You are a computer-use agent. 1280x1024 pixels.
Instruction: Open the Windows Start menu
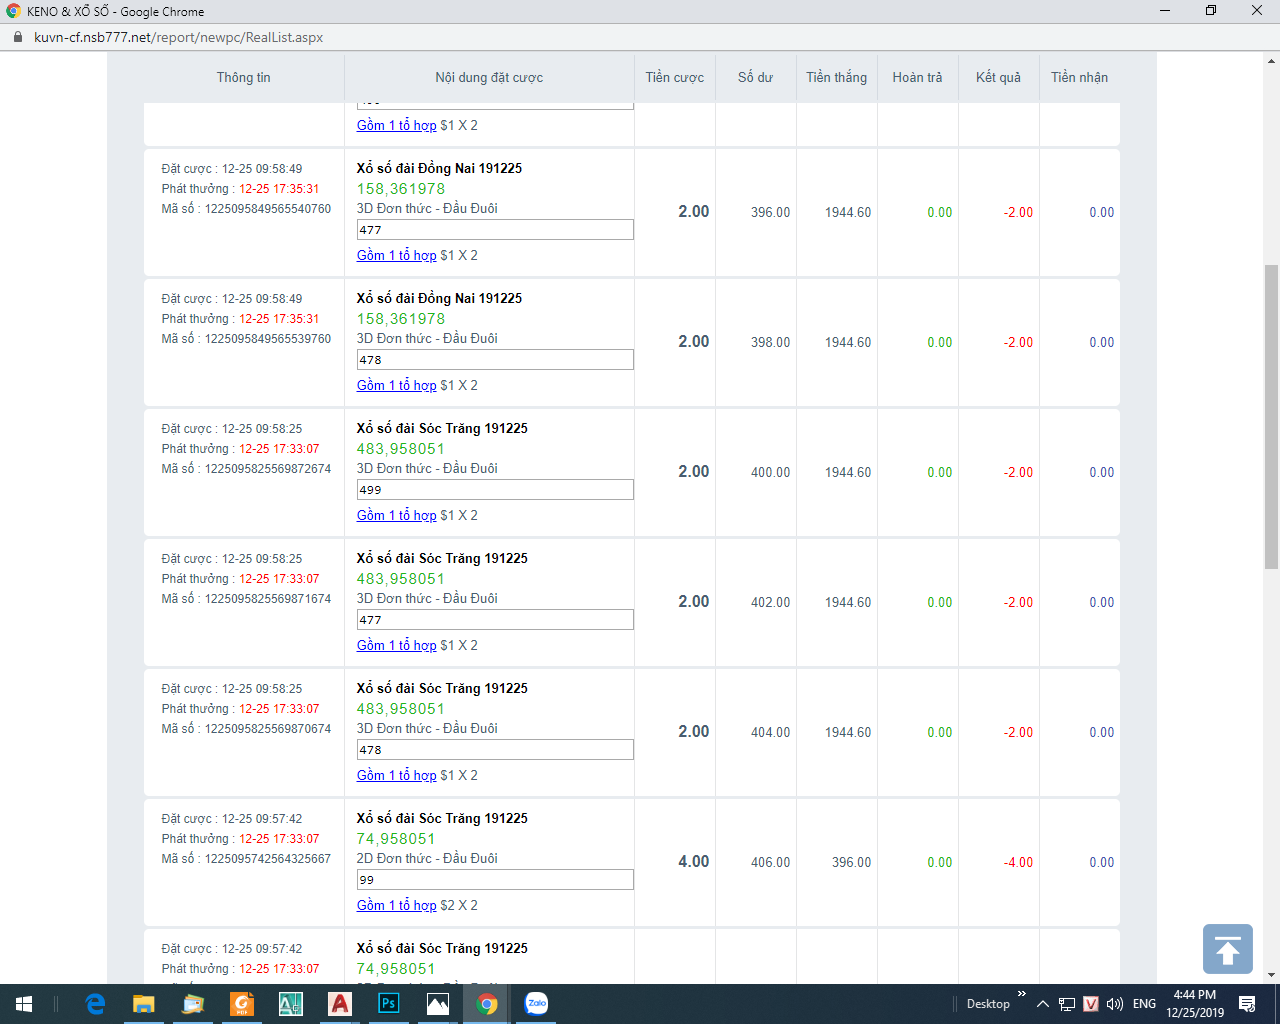click(x=24, y=1004)
